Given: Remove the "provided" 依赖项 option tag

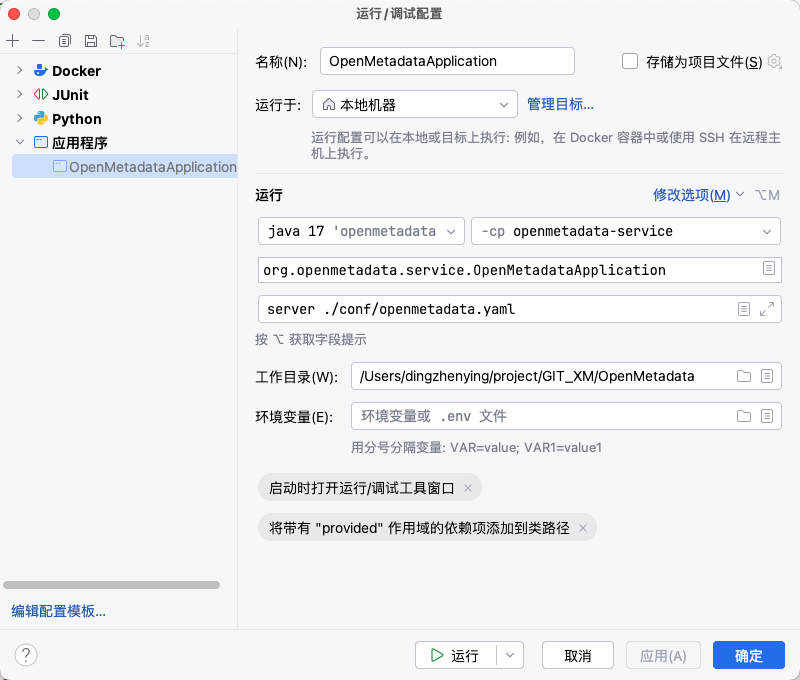Looking at the screenshot, I should (x=583, y=528).
